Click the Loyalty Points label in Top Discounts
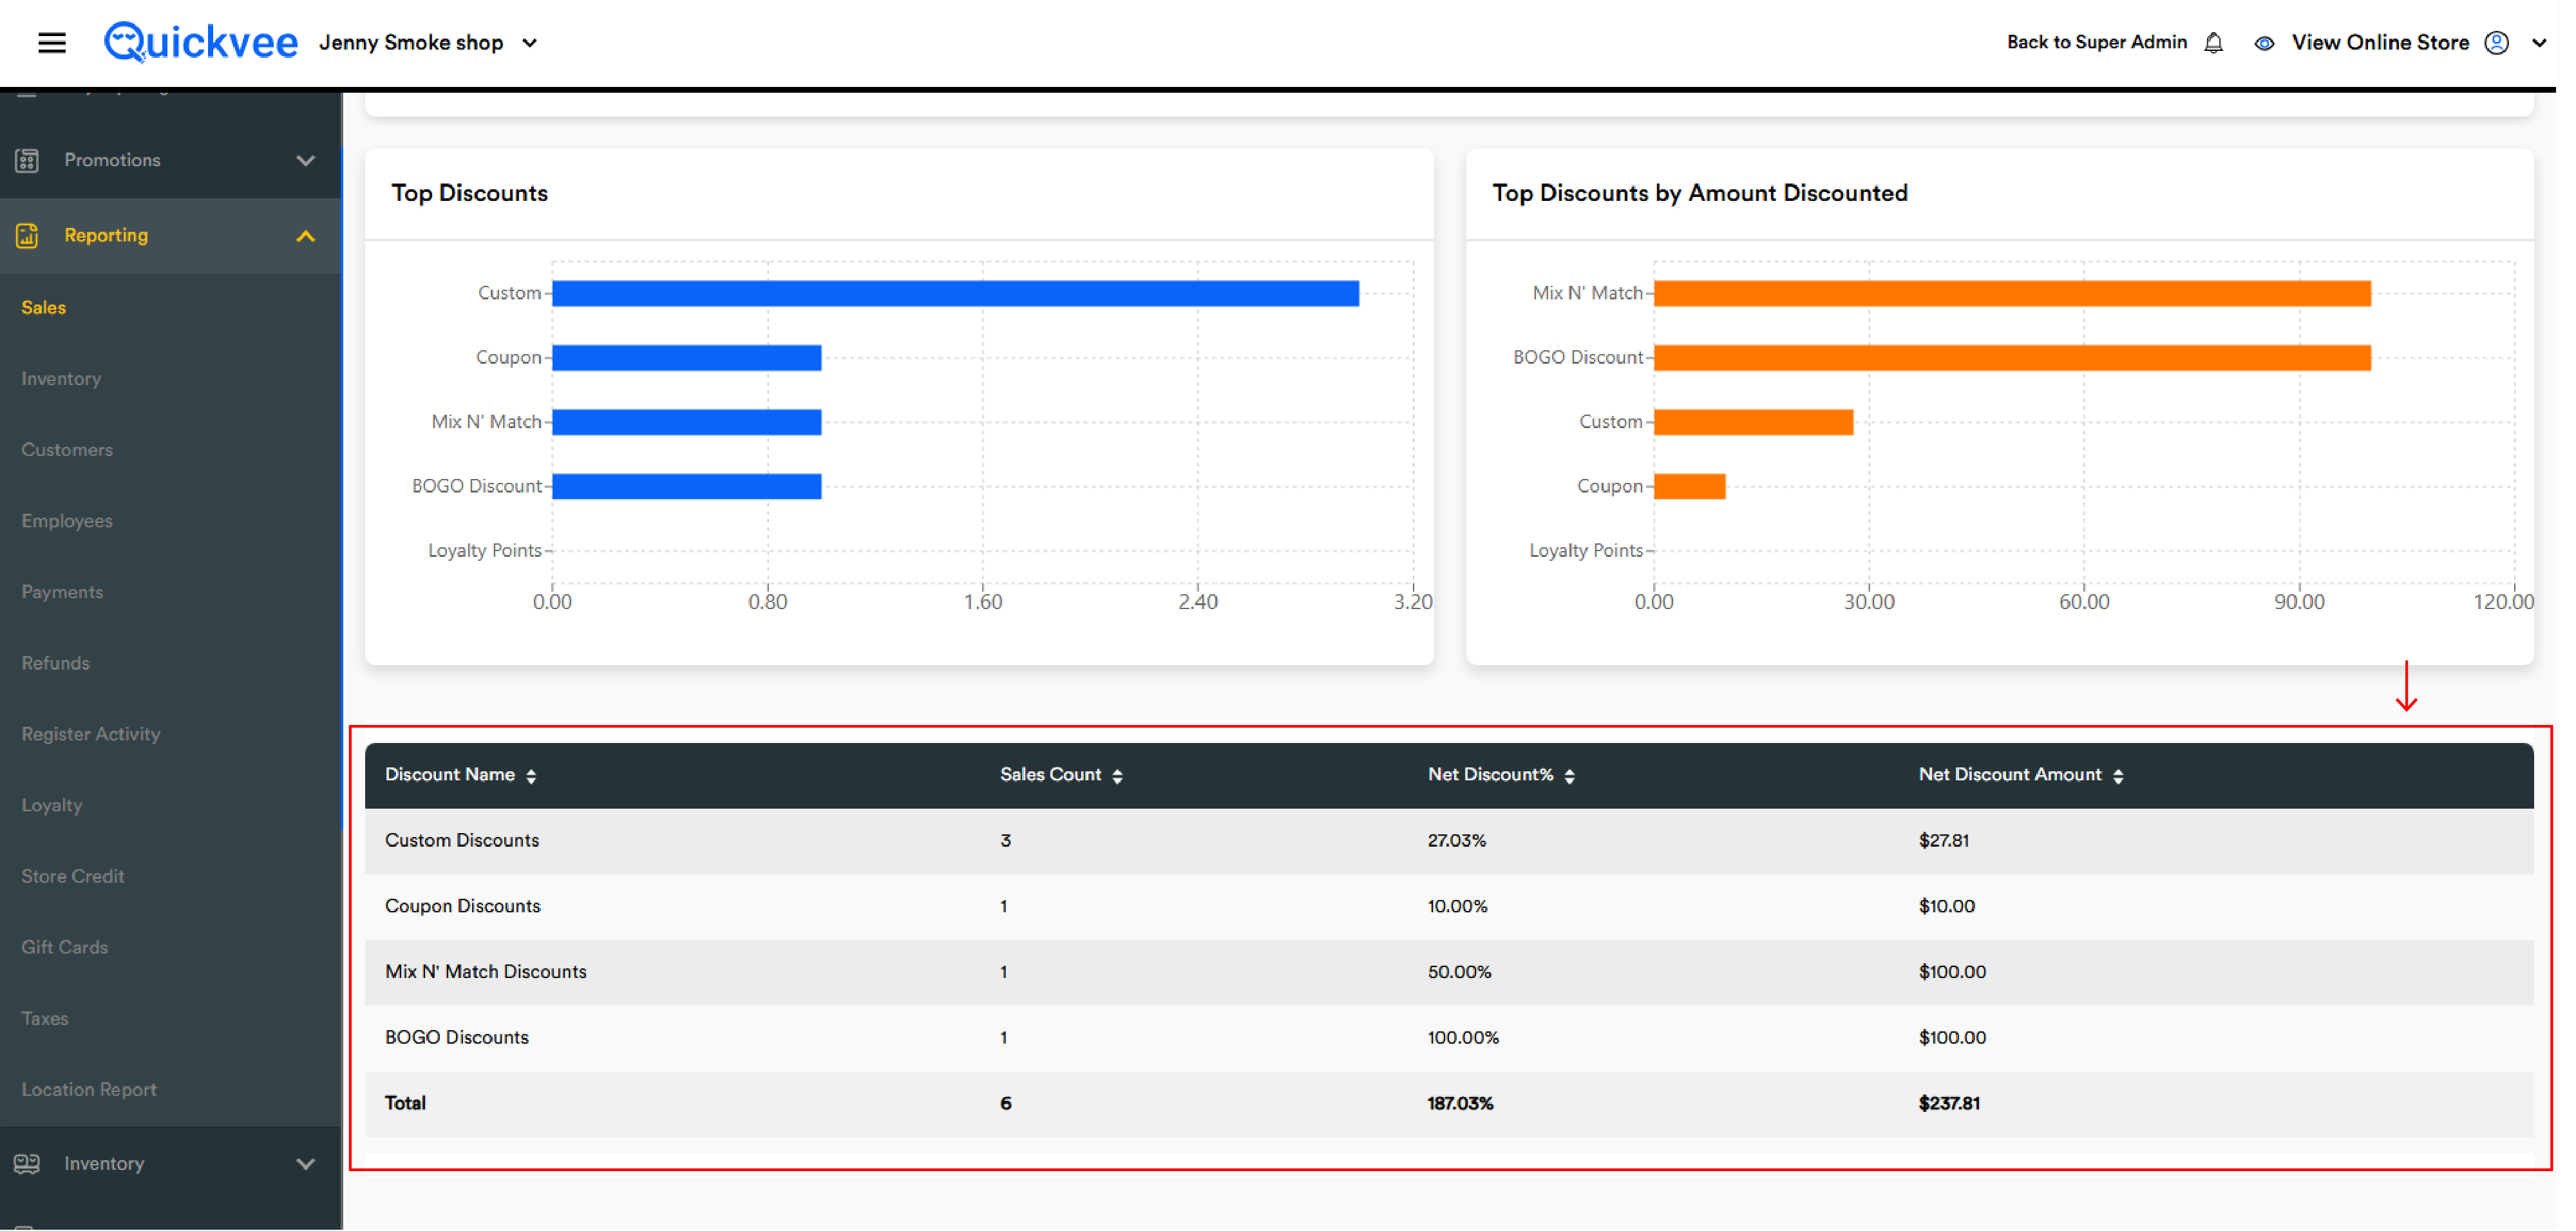Viewport: 2576px width, 1231px height. (x=484, y=550)
